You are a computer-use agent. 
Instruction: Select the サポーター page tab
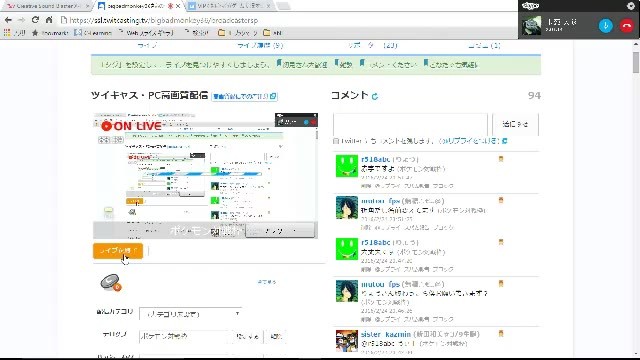pyautogui.click(x=373, y=45)
